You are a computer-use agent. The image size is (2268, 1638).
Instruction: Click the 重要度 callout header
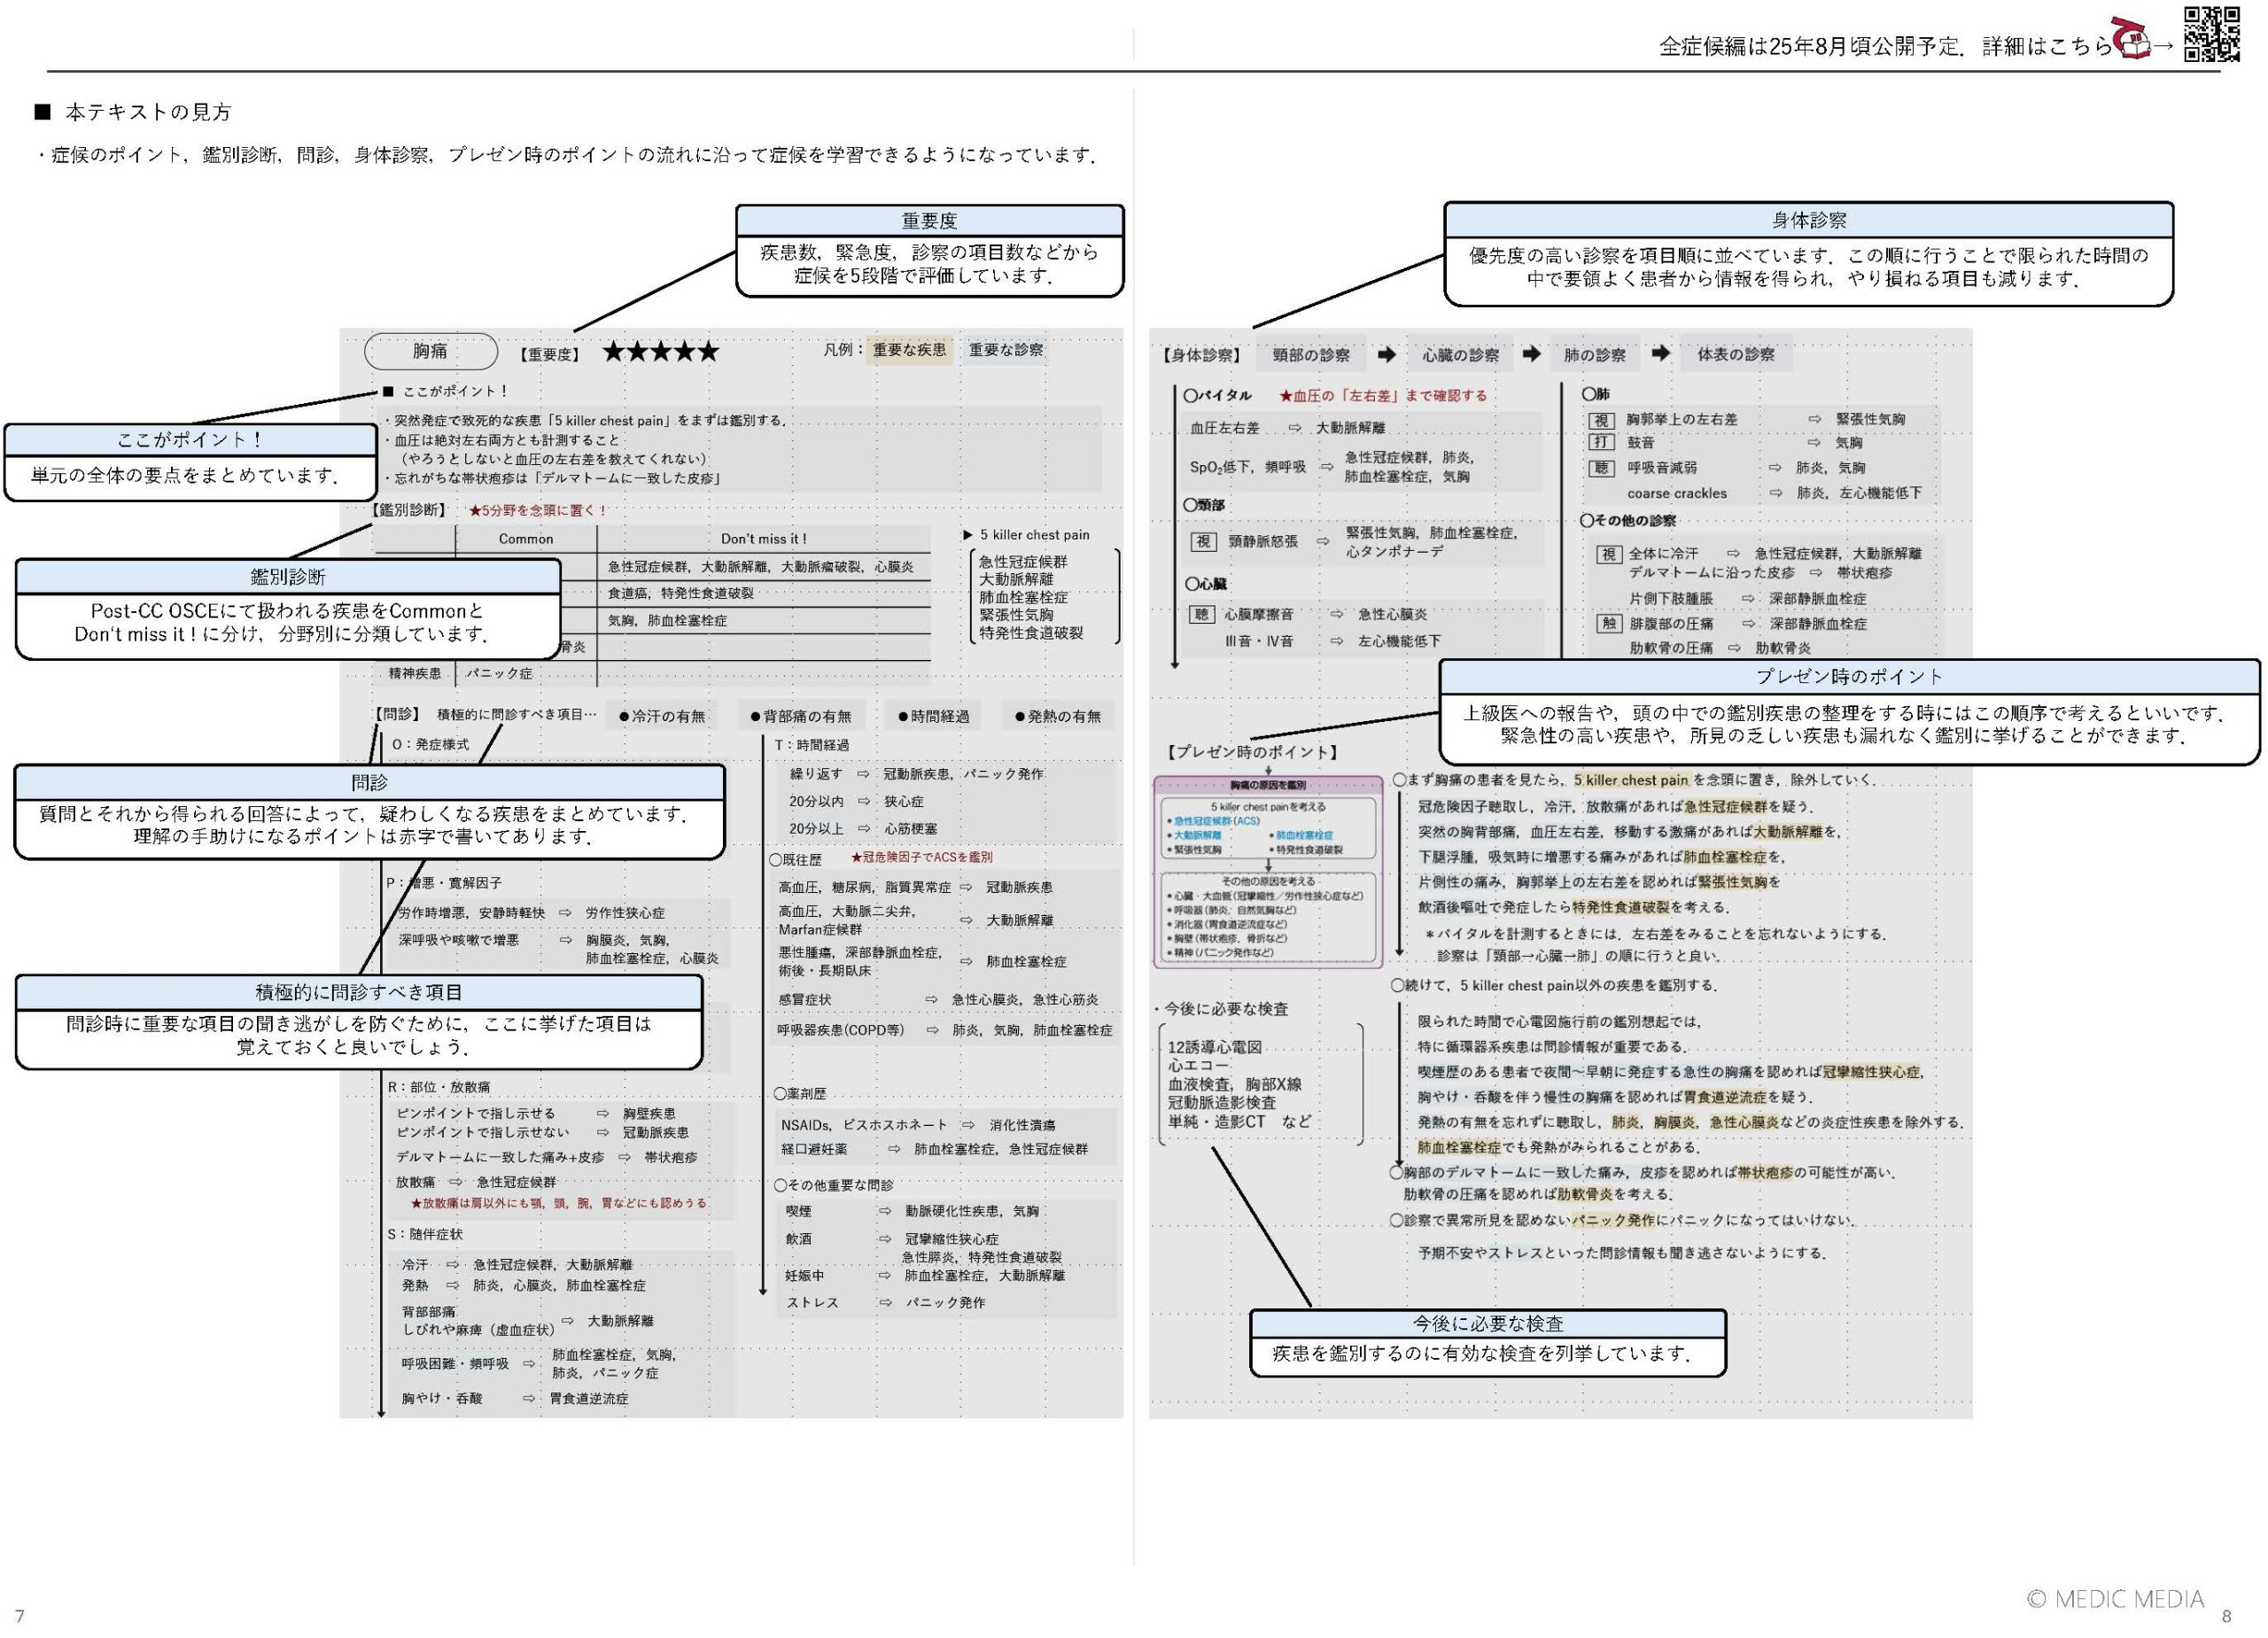pyautogui.click(x=930, y=221)
